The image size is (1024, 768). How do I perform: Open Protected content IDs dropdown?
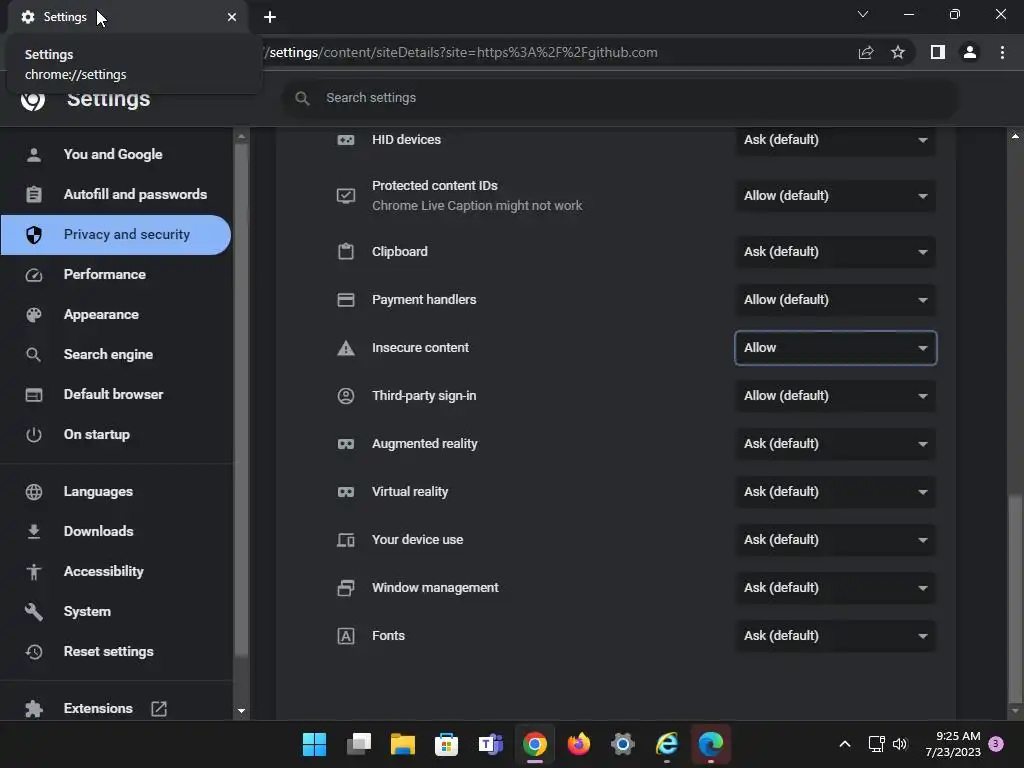pyautogui.click(x=835, y=195)
